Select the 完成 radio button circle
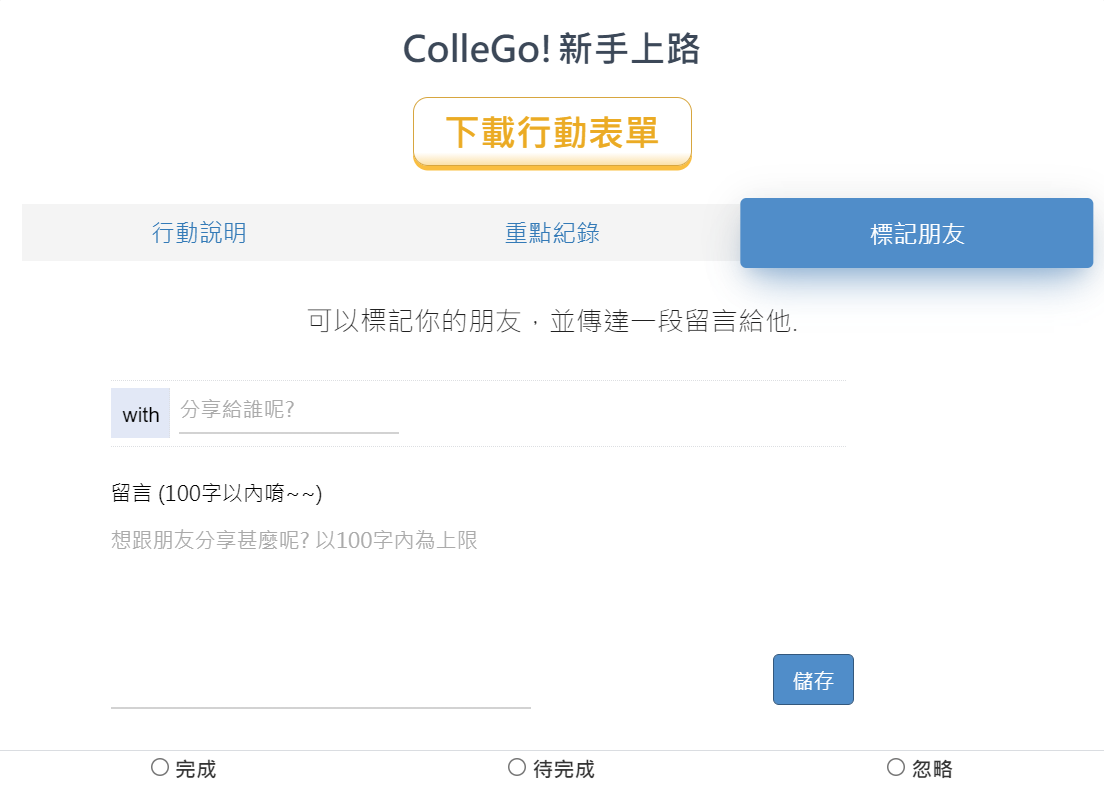Screen dimensions: 1104x807 coord(160,768)
